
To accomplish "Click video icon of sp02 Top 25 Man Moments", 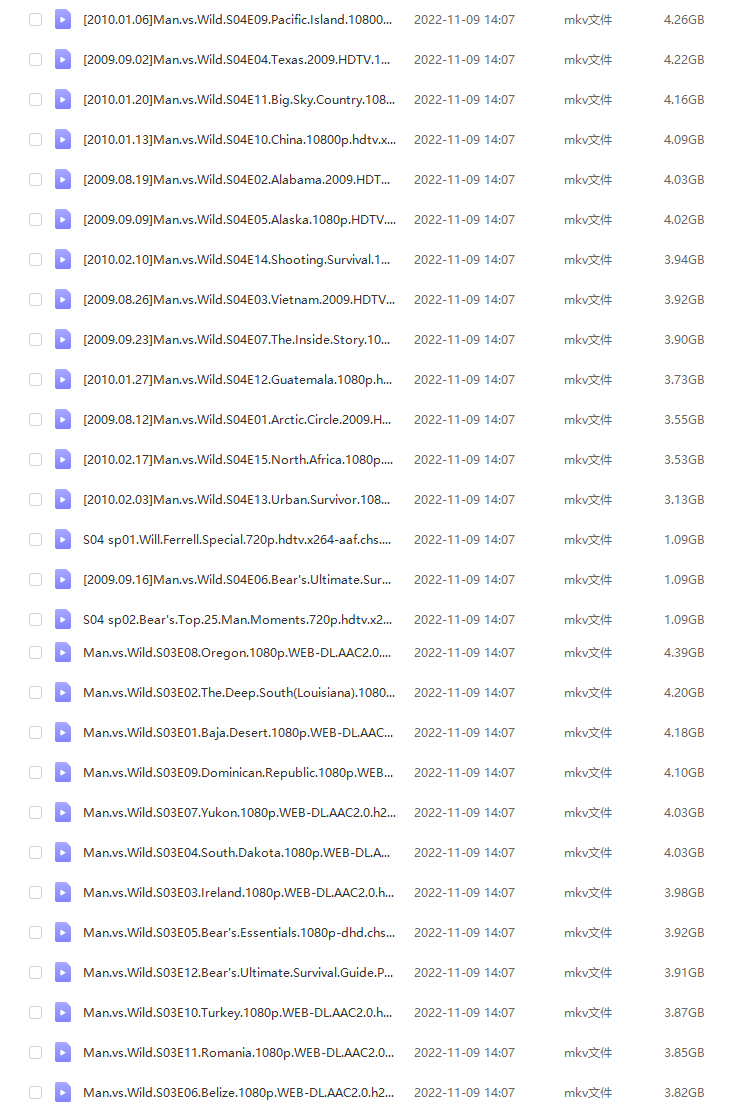I will pyautogui.click(x=63, y=619).
